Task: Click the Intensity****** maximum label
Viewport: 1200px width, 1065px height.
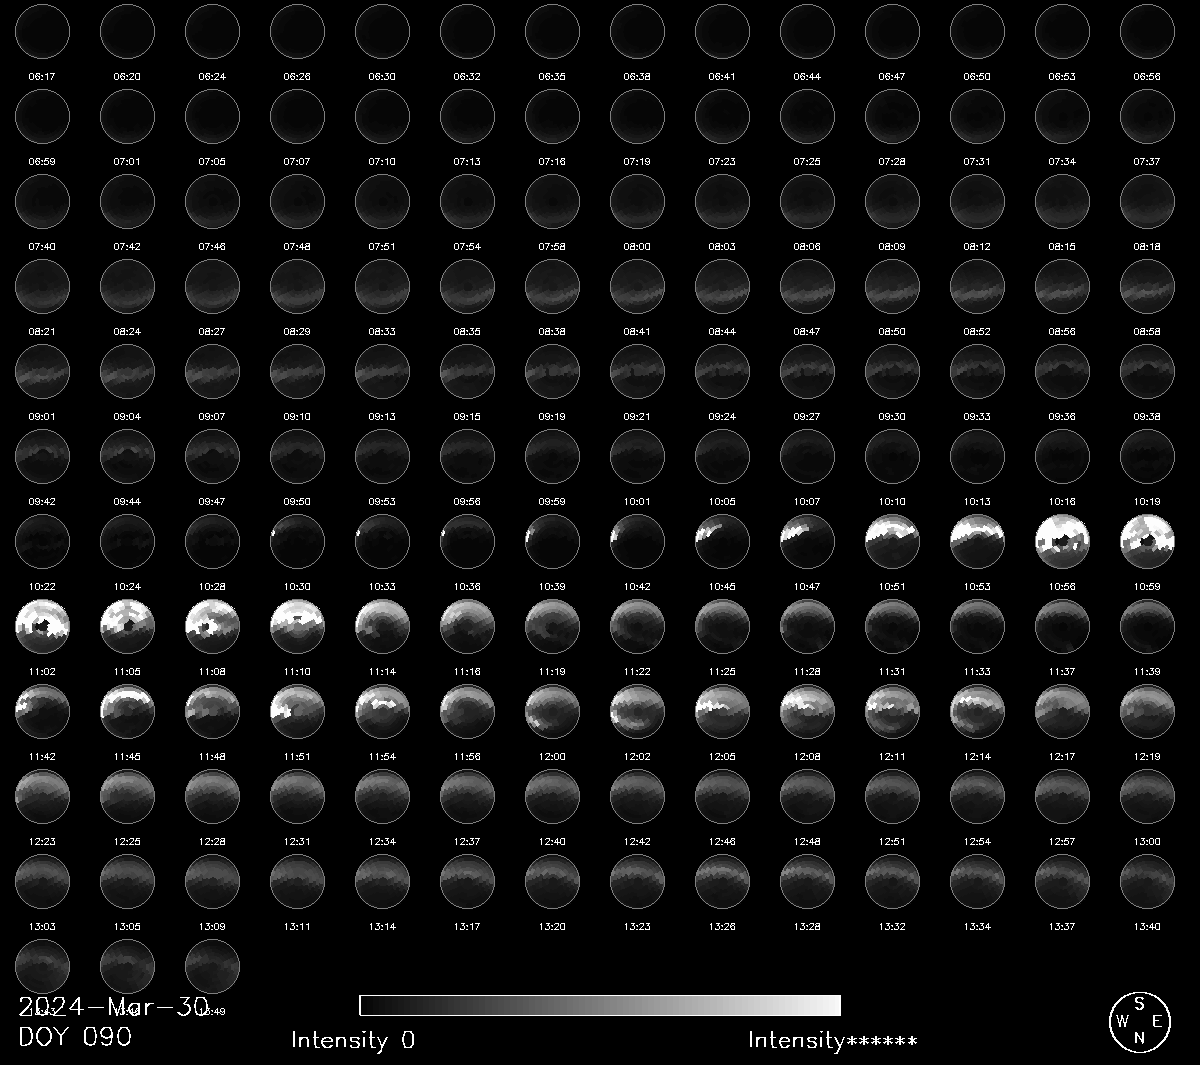Action: coord(832,1041)
